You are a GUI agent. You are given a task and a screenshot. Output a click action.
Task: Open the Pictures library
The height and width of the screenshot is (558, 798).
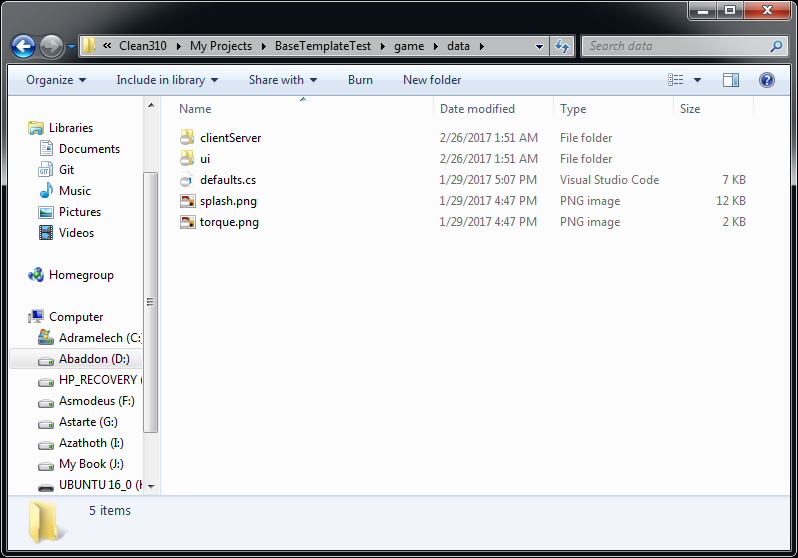[x=80, y=212]
